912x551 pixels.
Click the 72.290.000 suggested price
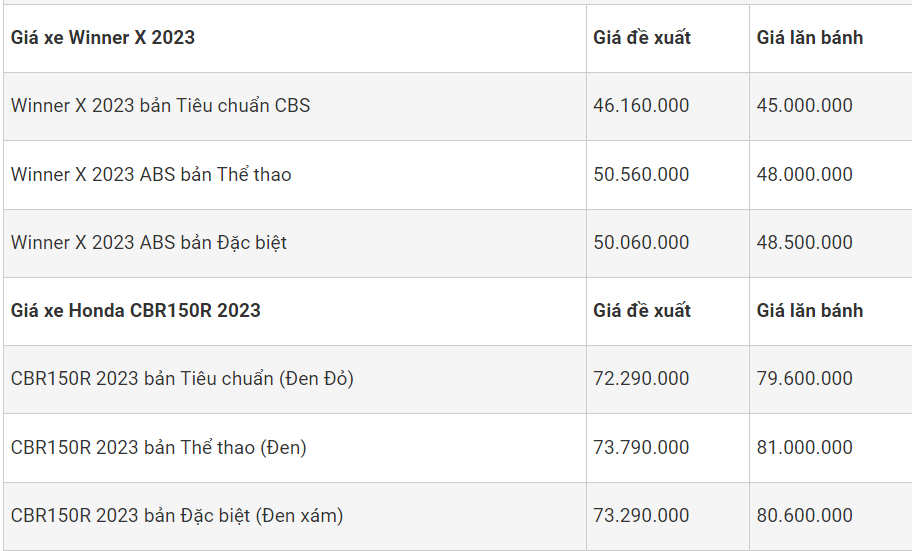point(641,378)
